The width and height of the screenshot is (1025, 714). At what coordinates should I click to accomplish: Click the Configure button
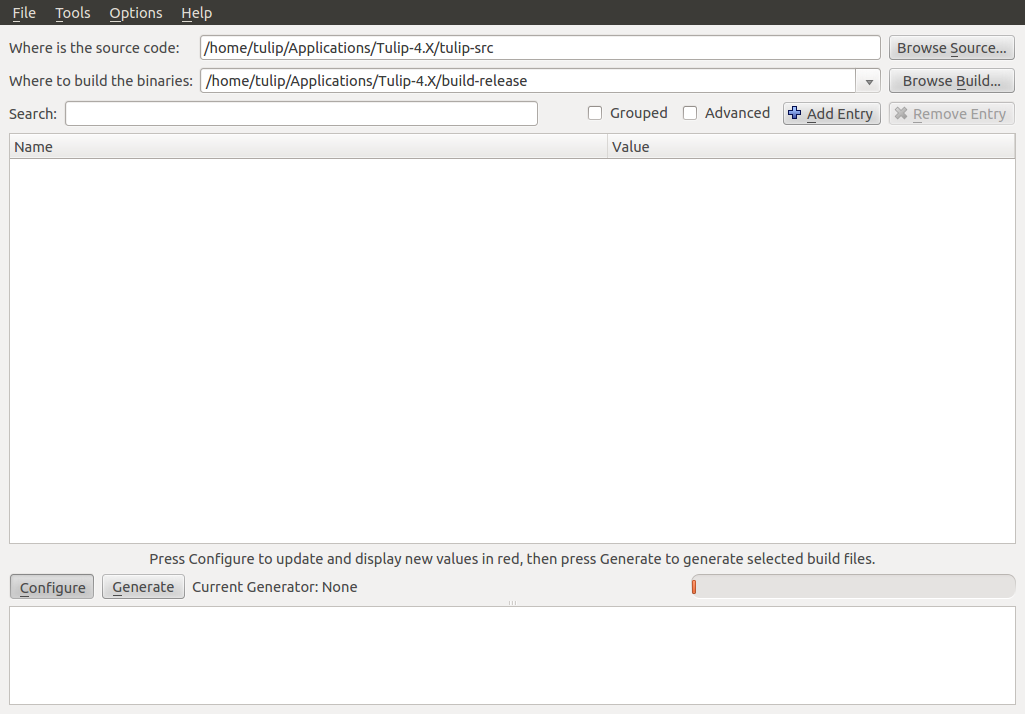[53, 587]
